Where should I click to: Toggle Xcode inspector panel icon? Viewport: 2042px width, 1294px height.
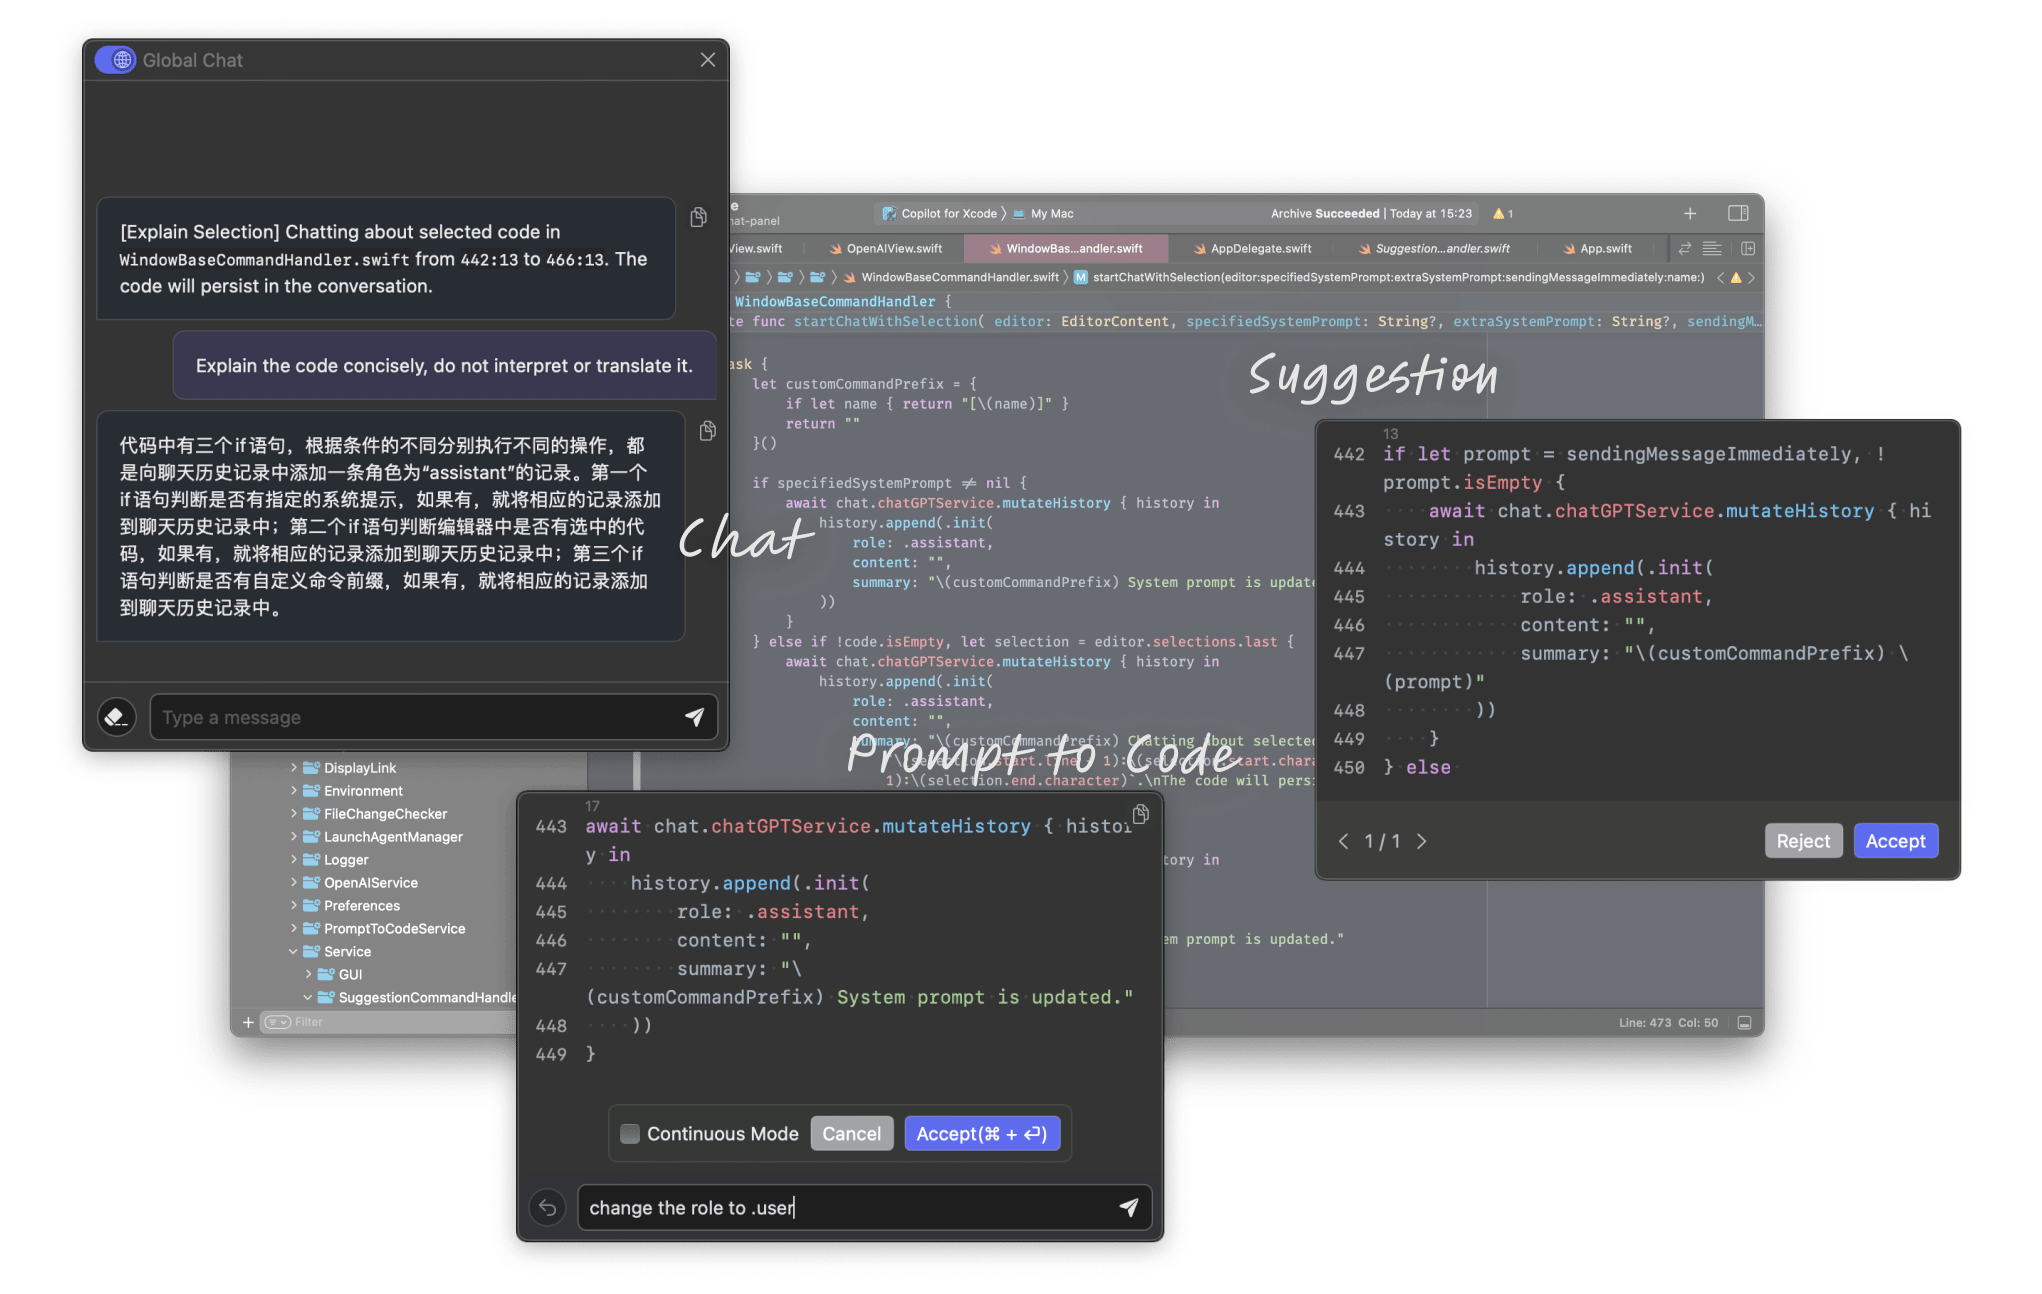1738,213
